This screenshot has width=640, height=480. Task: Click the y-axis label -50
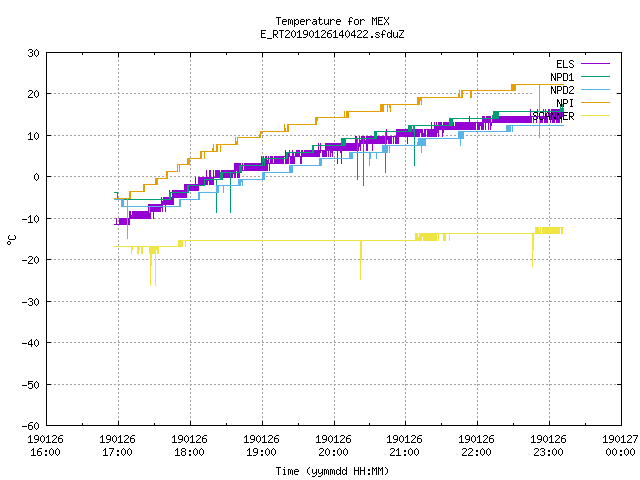[x=31, y=384]
